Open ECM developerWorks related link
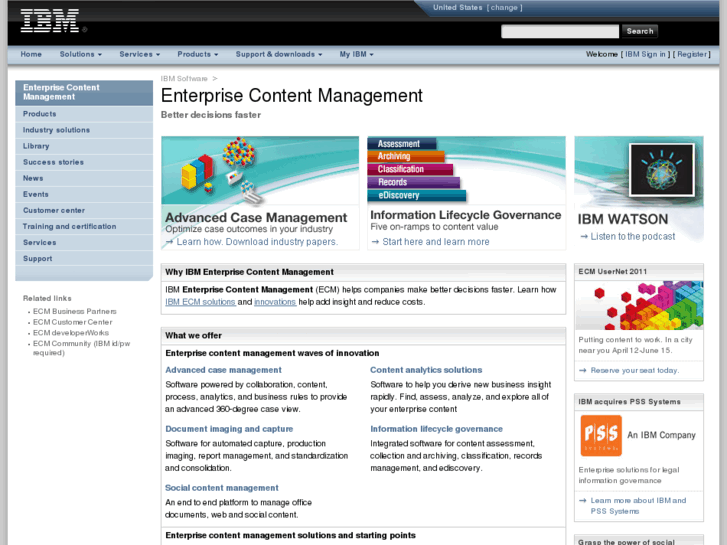The height and width of the screenshot is (545, 727). pos(71,333)
